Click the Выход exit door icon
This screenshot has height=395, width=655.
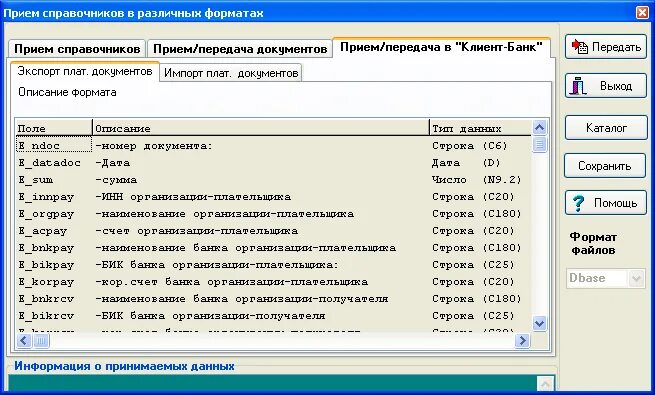click(579, 86)
